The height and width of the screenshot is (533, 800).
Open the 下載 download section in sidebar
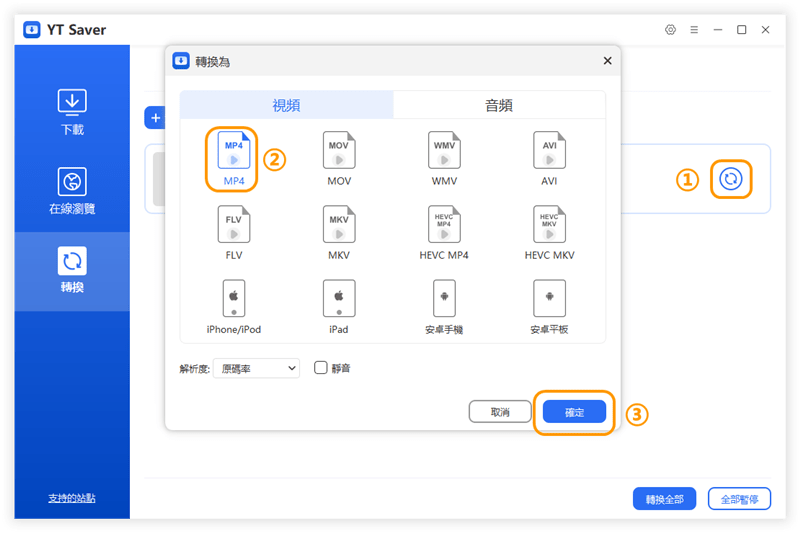tap(72, 111)
